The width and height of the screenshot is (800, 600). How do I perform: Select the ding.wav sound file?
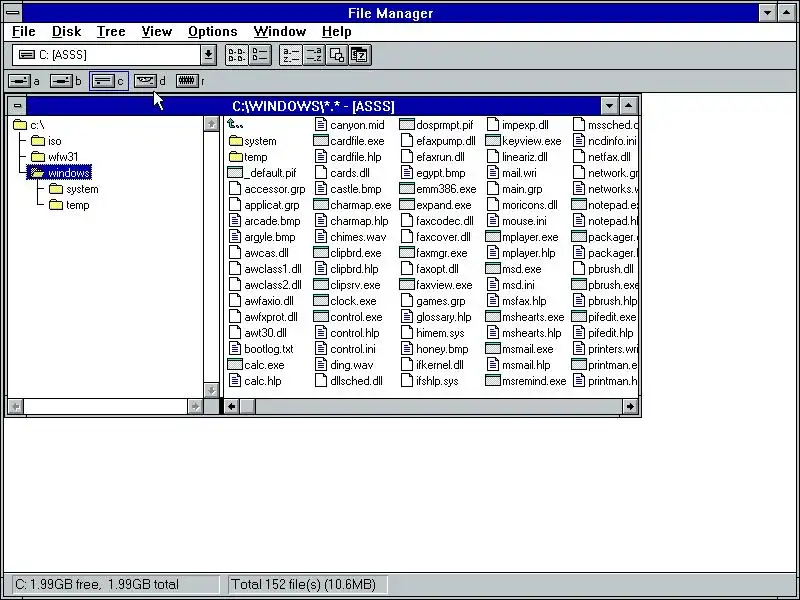(344, 365)
